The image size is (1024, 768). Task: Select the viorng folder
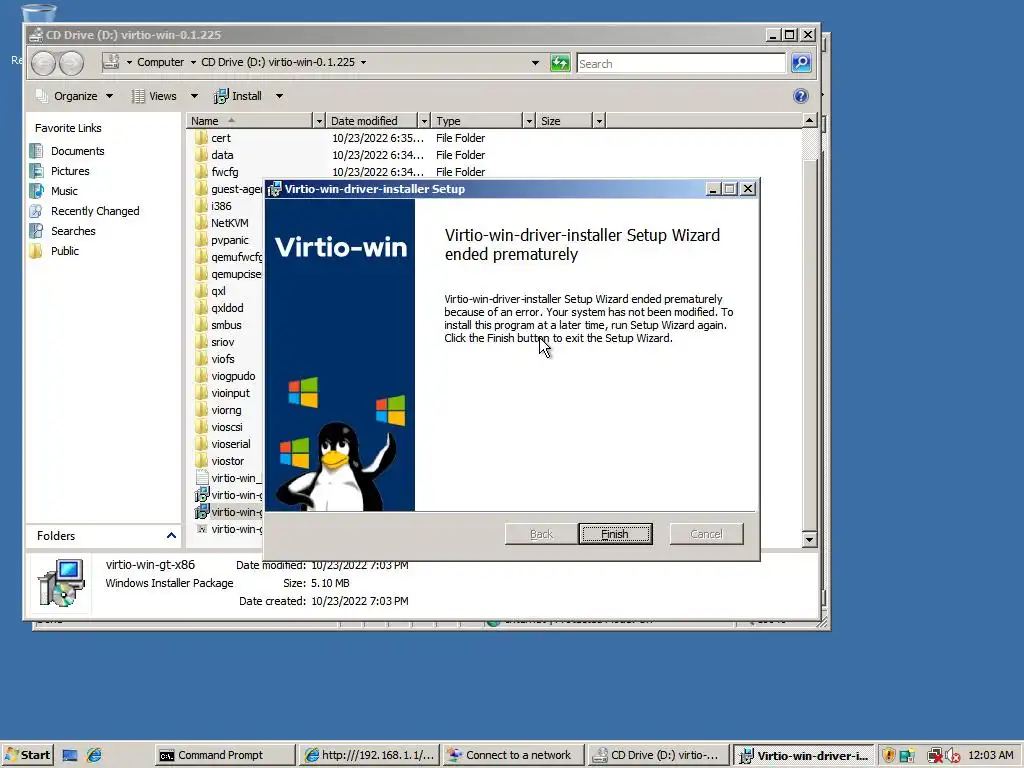coord(226,409)
